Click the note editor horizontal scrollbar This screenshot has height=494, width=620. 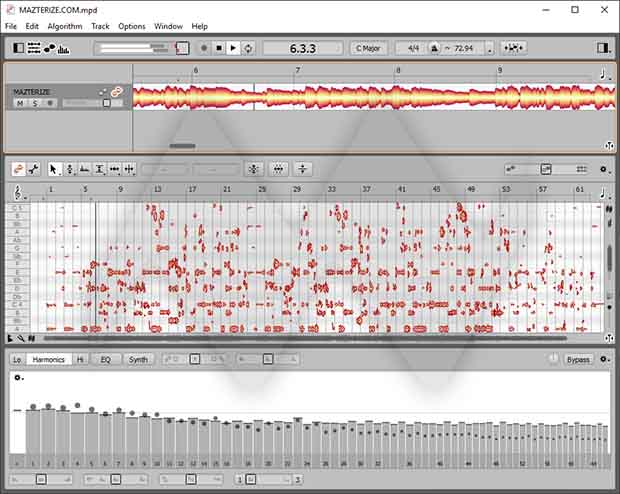pyautogui.click(x=304, y=338)
